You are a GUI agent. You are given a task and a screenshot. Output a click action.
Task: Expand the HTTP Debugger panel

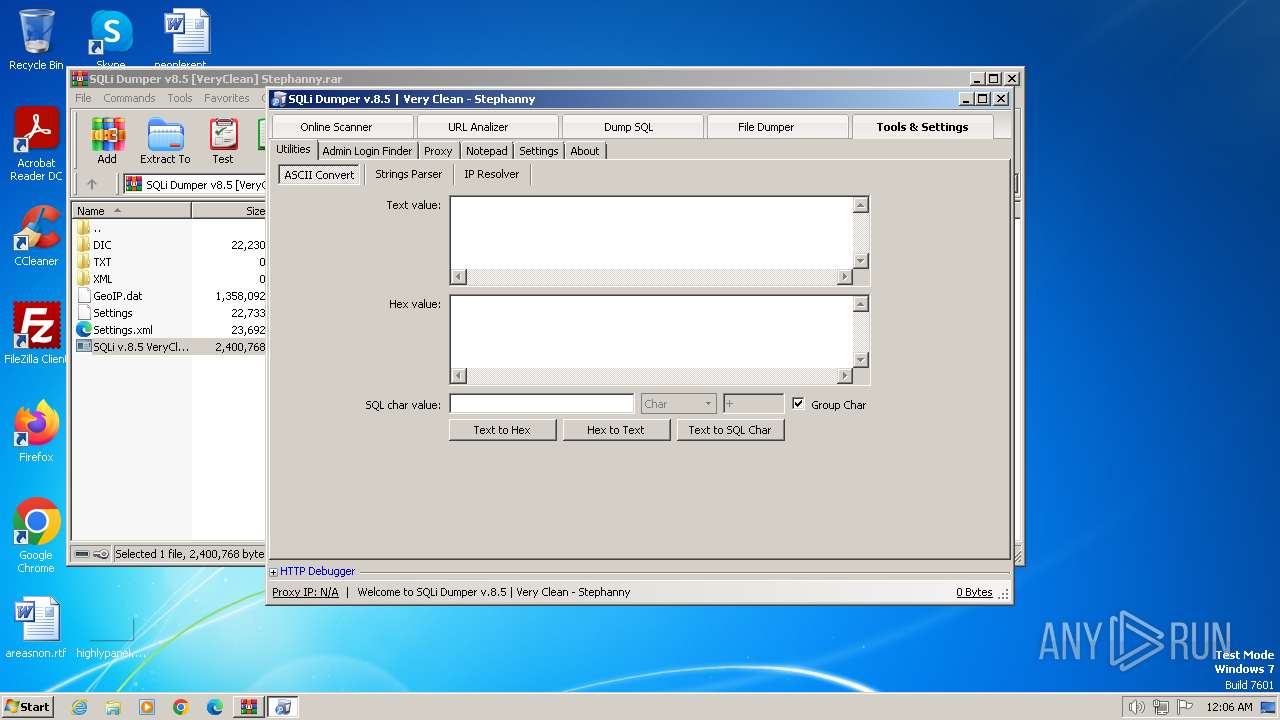[x=274, y=572]
